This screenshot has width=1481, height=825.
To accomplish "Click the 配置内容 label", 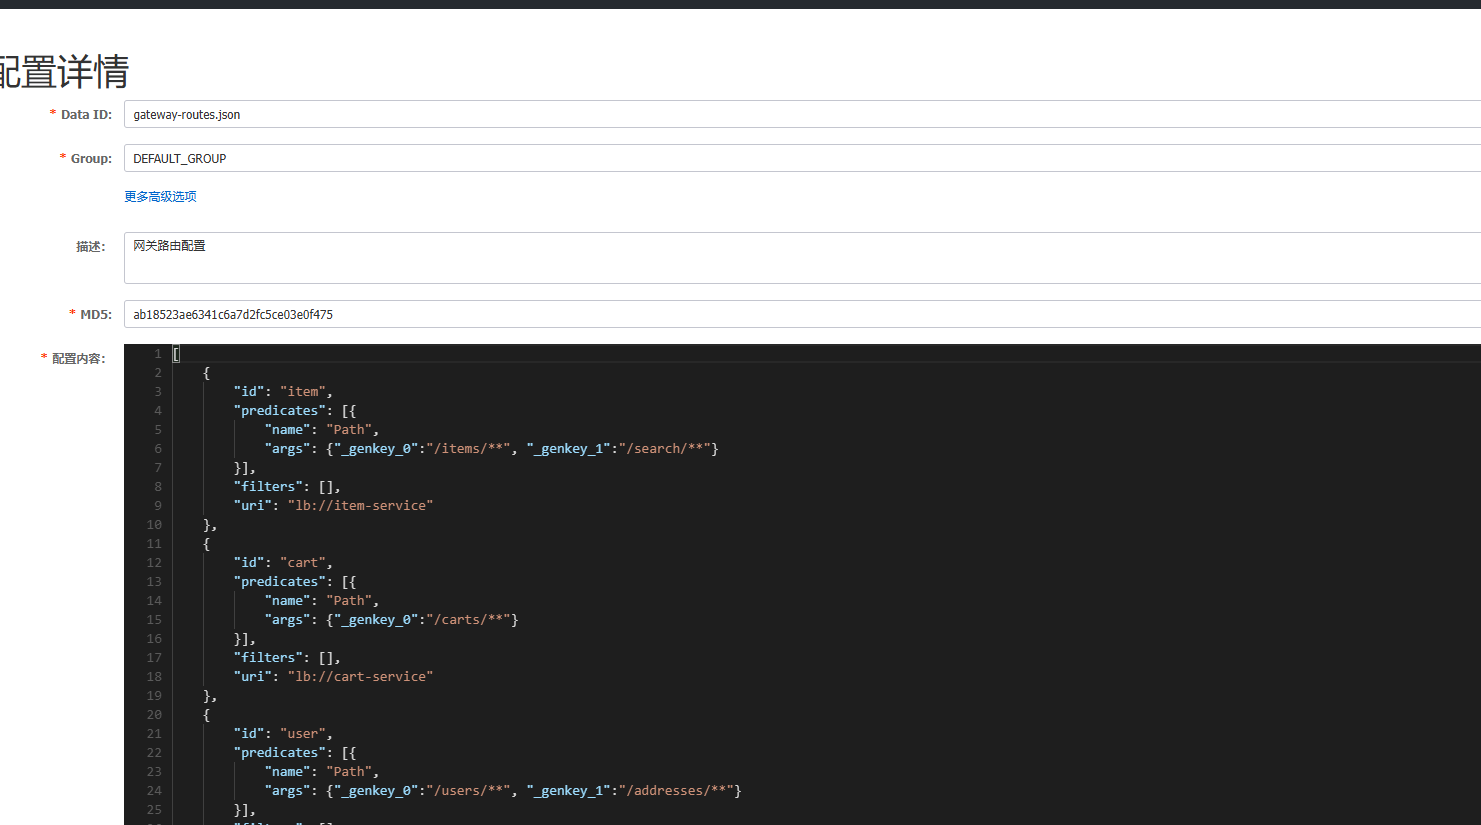I will pos(78,359).
